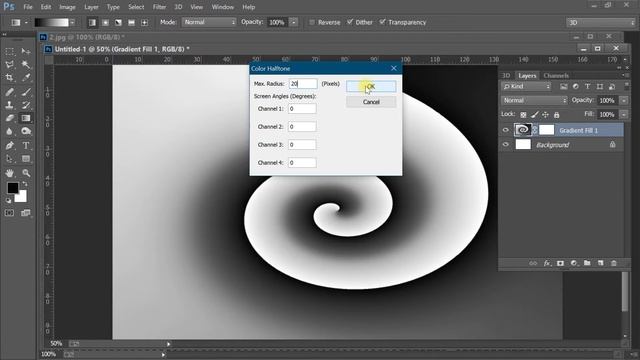
Task: Choose the Reflected Gradient style
Action: [x=131, y=22]
